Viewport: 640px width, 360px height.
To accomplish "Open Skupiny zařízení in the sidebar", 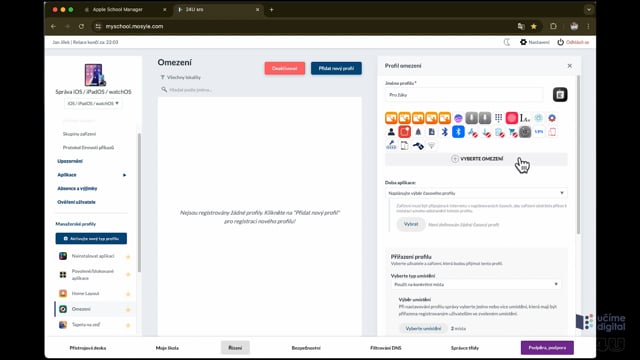I will (x=79, y=134).
